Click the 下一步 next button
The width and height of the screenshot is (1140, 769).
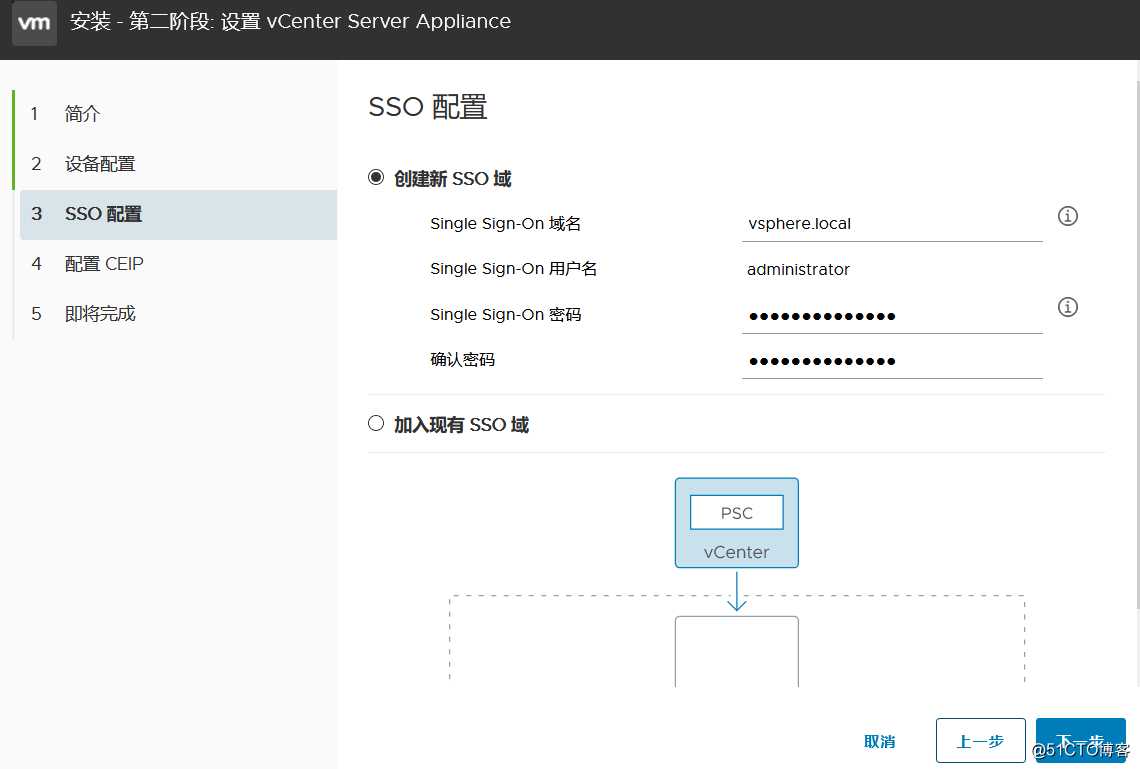[x=1080, y=741]
